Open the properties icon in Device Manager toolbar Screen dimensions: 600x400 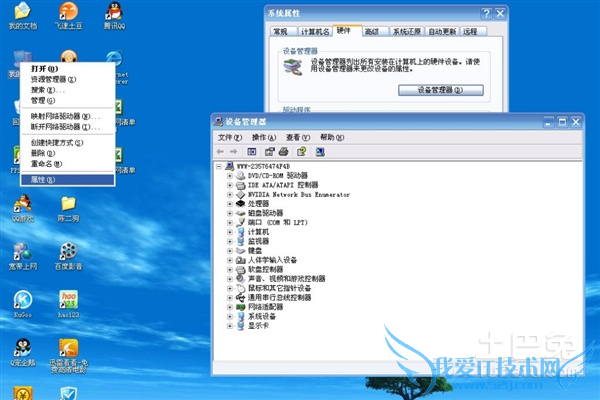(270, 152)
